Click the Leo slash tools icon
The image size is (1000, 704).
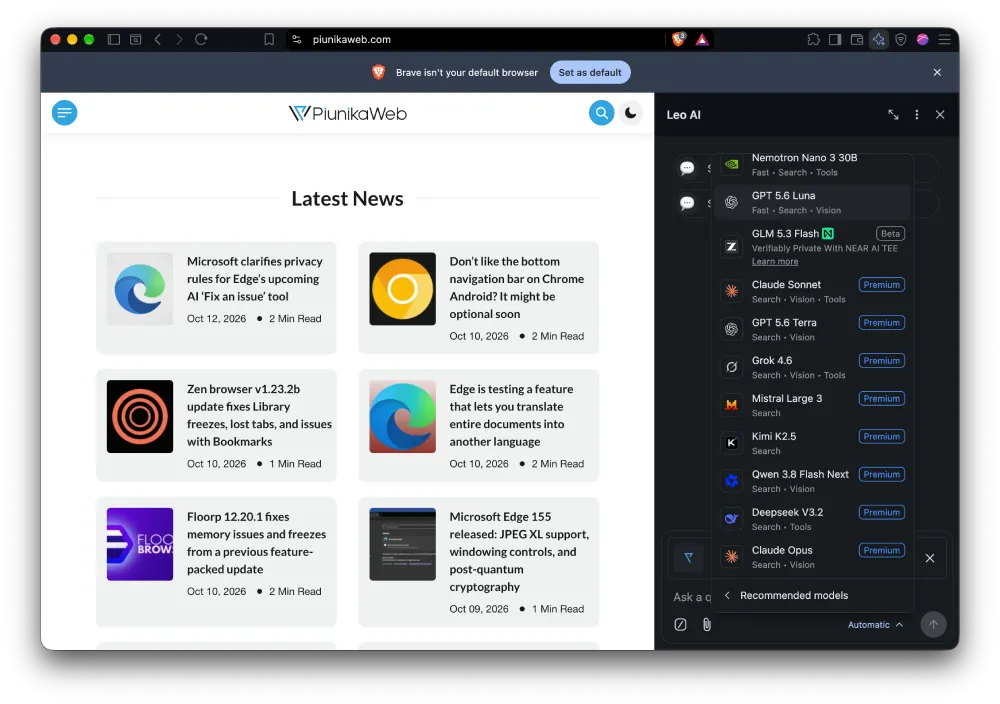click(680, 625)
